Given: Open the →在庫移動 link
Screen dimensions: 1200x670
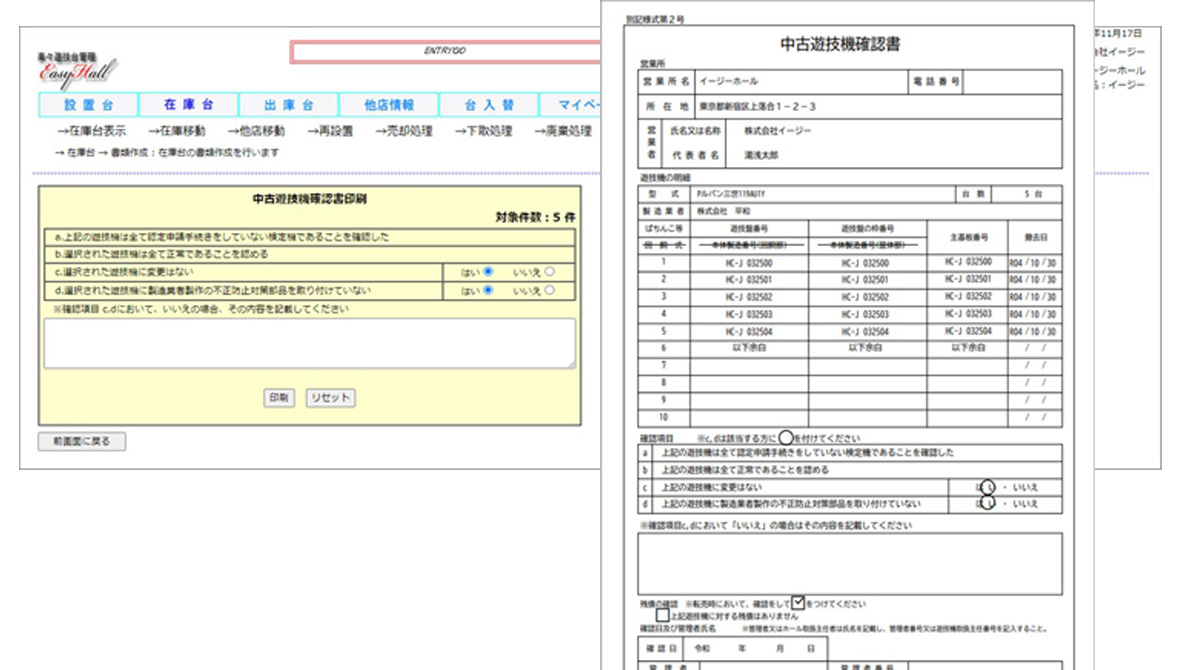Looking at the screenshot, I should [x=176, y=131].
